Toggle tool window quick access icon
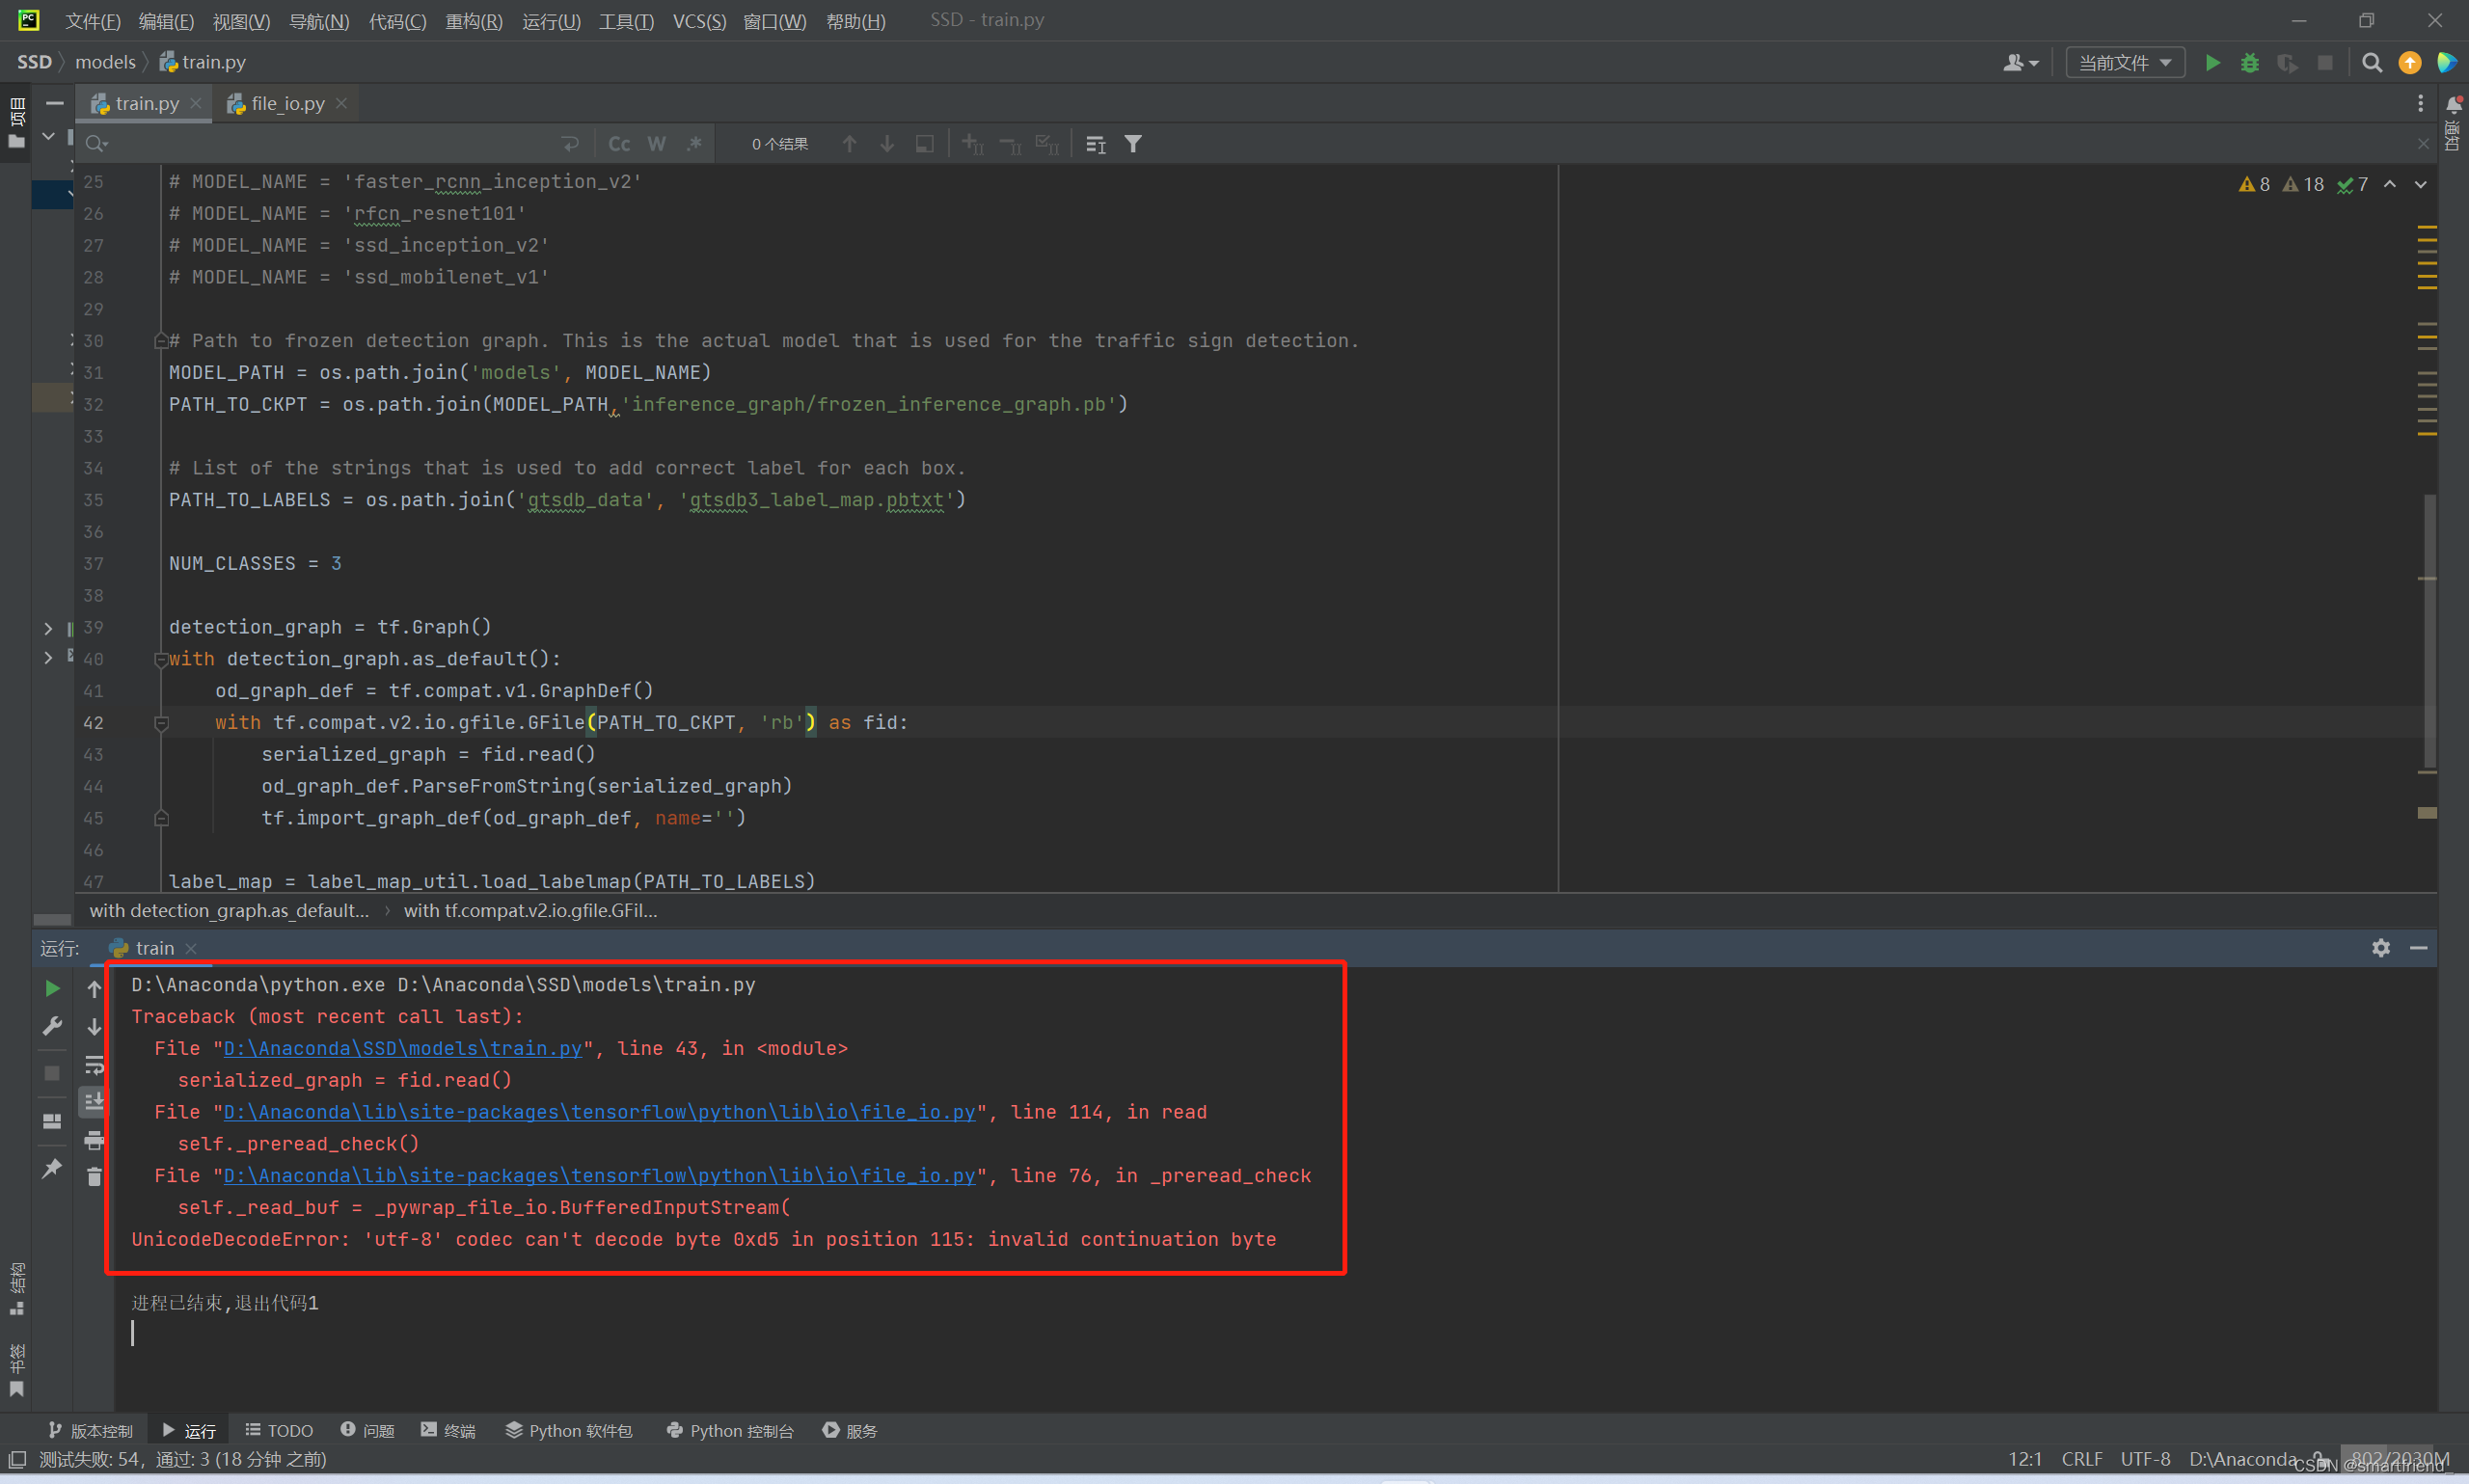This screenshot has height=1484, width=2469. tap(17, 1460)
